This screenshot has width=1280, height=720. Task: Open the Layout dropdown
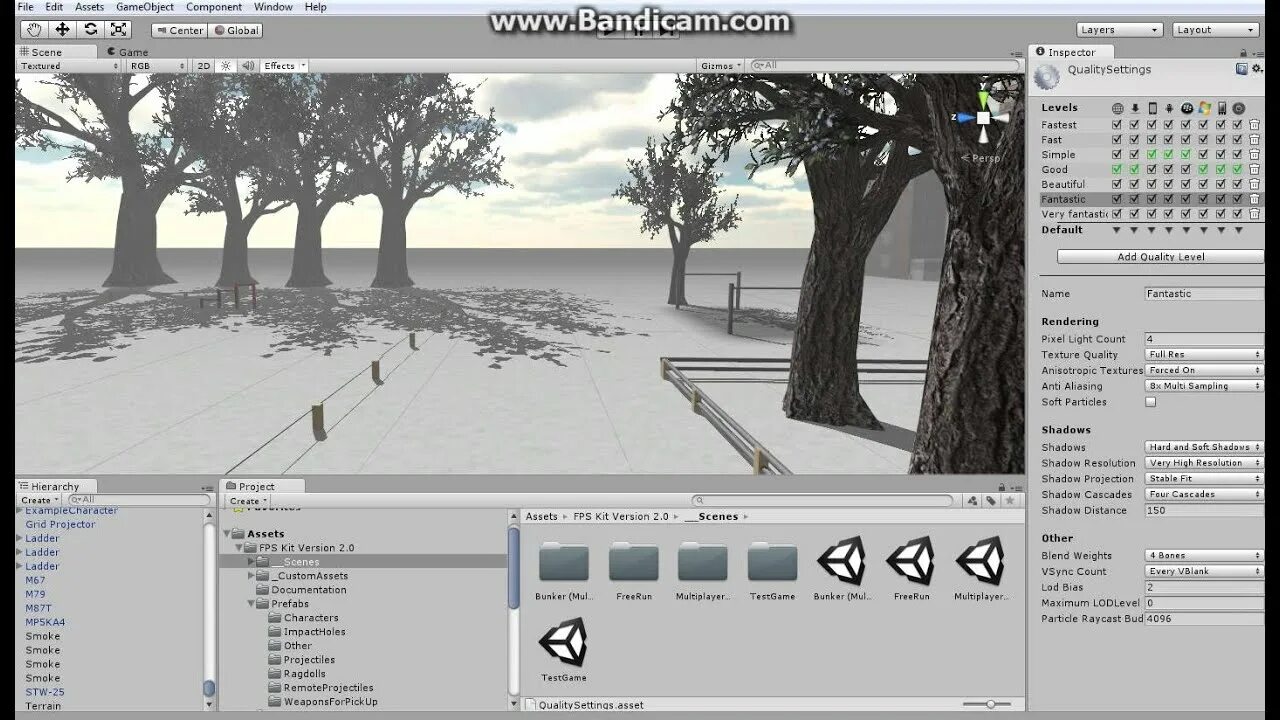[1216, 30]
